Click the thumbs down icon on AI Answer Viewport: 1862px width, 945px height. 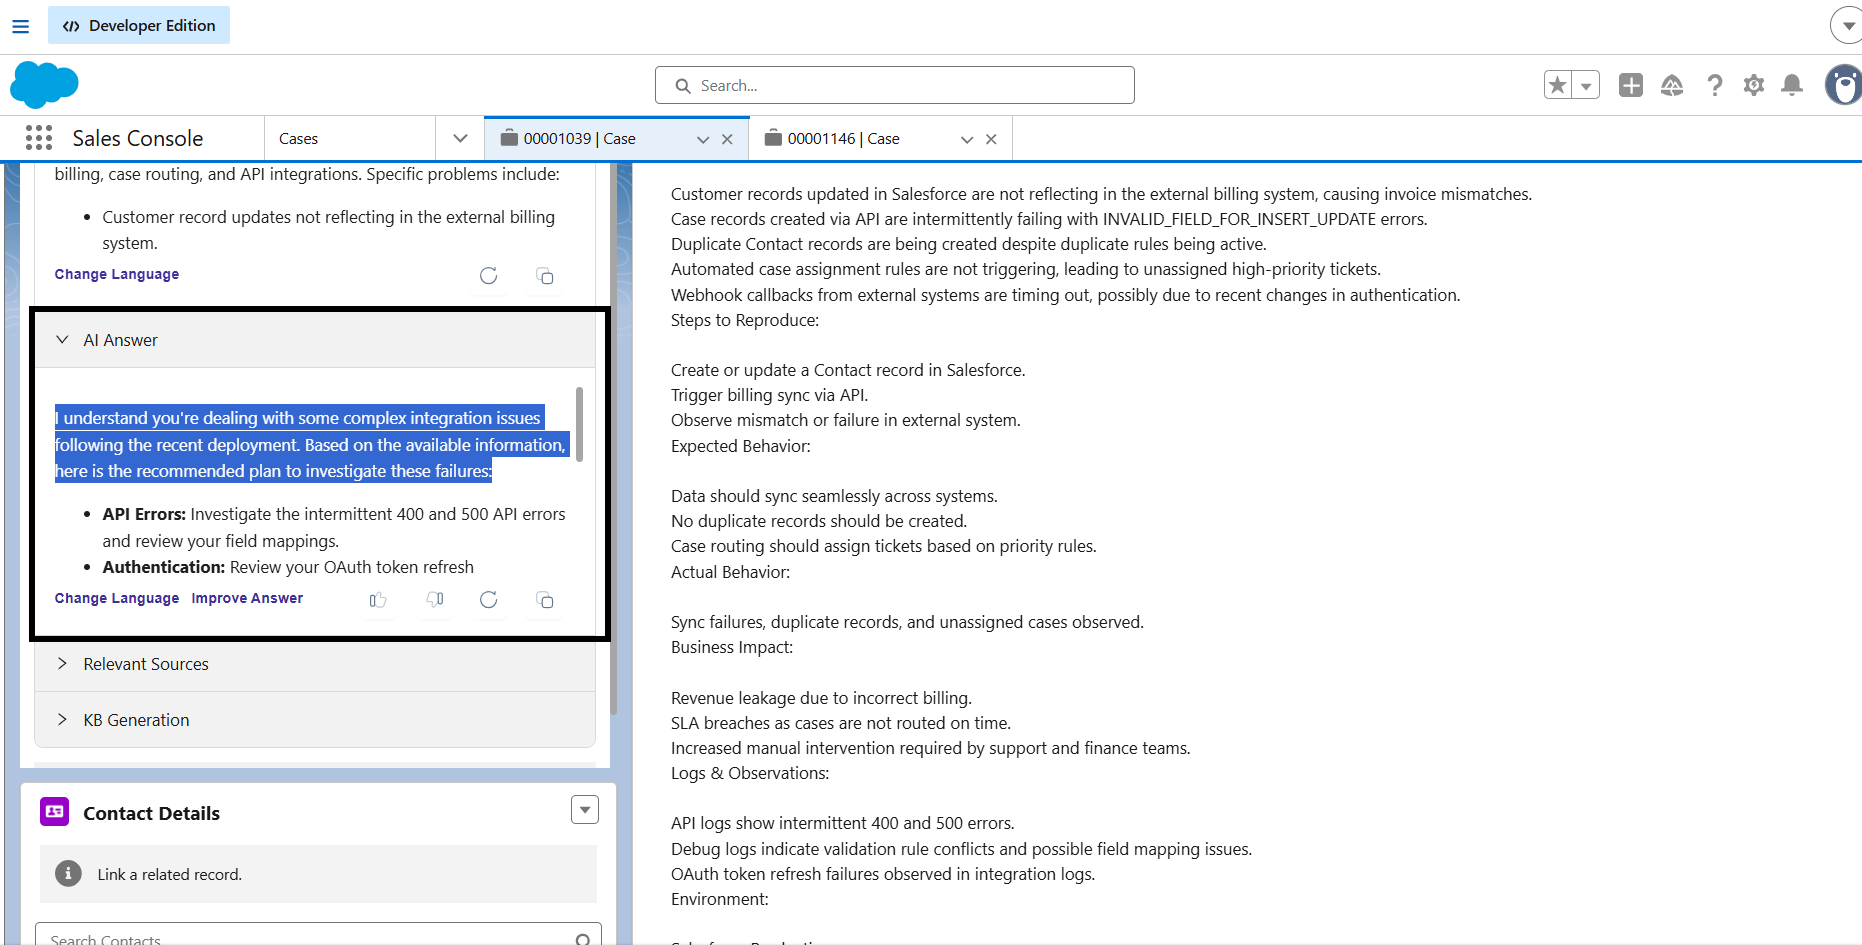[x=435, y=599]
